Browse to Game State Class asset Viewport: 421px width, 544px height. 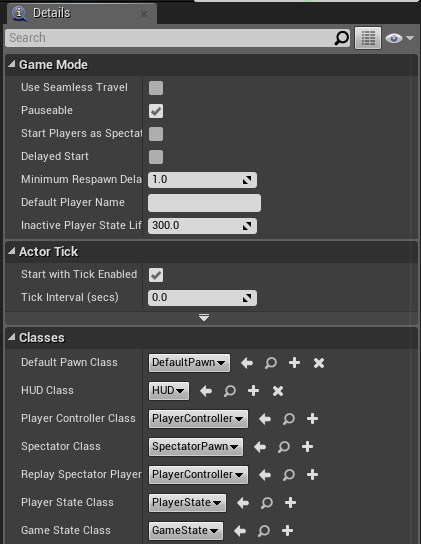click(x=264, y=530)
